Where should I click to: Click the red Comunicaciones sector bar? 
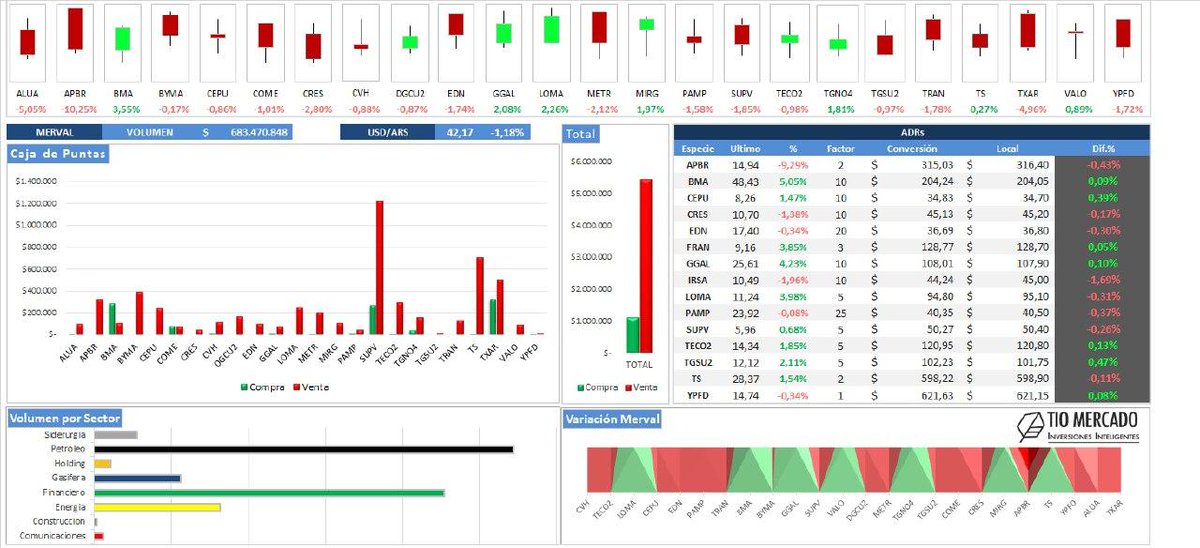[x=98, y=536]
